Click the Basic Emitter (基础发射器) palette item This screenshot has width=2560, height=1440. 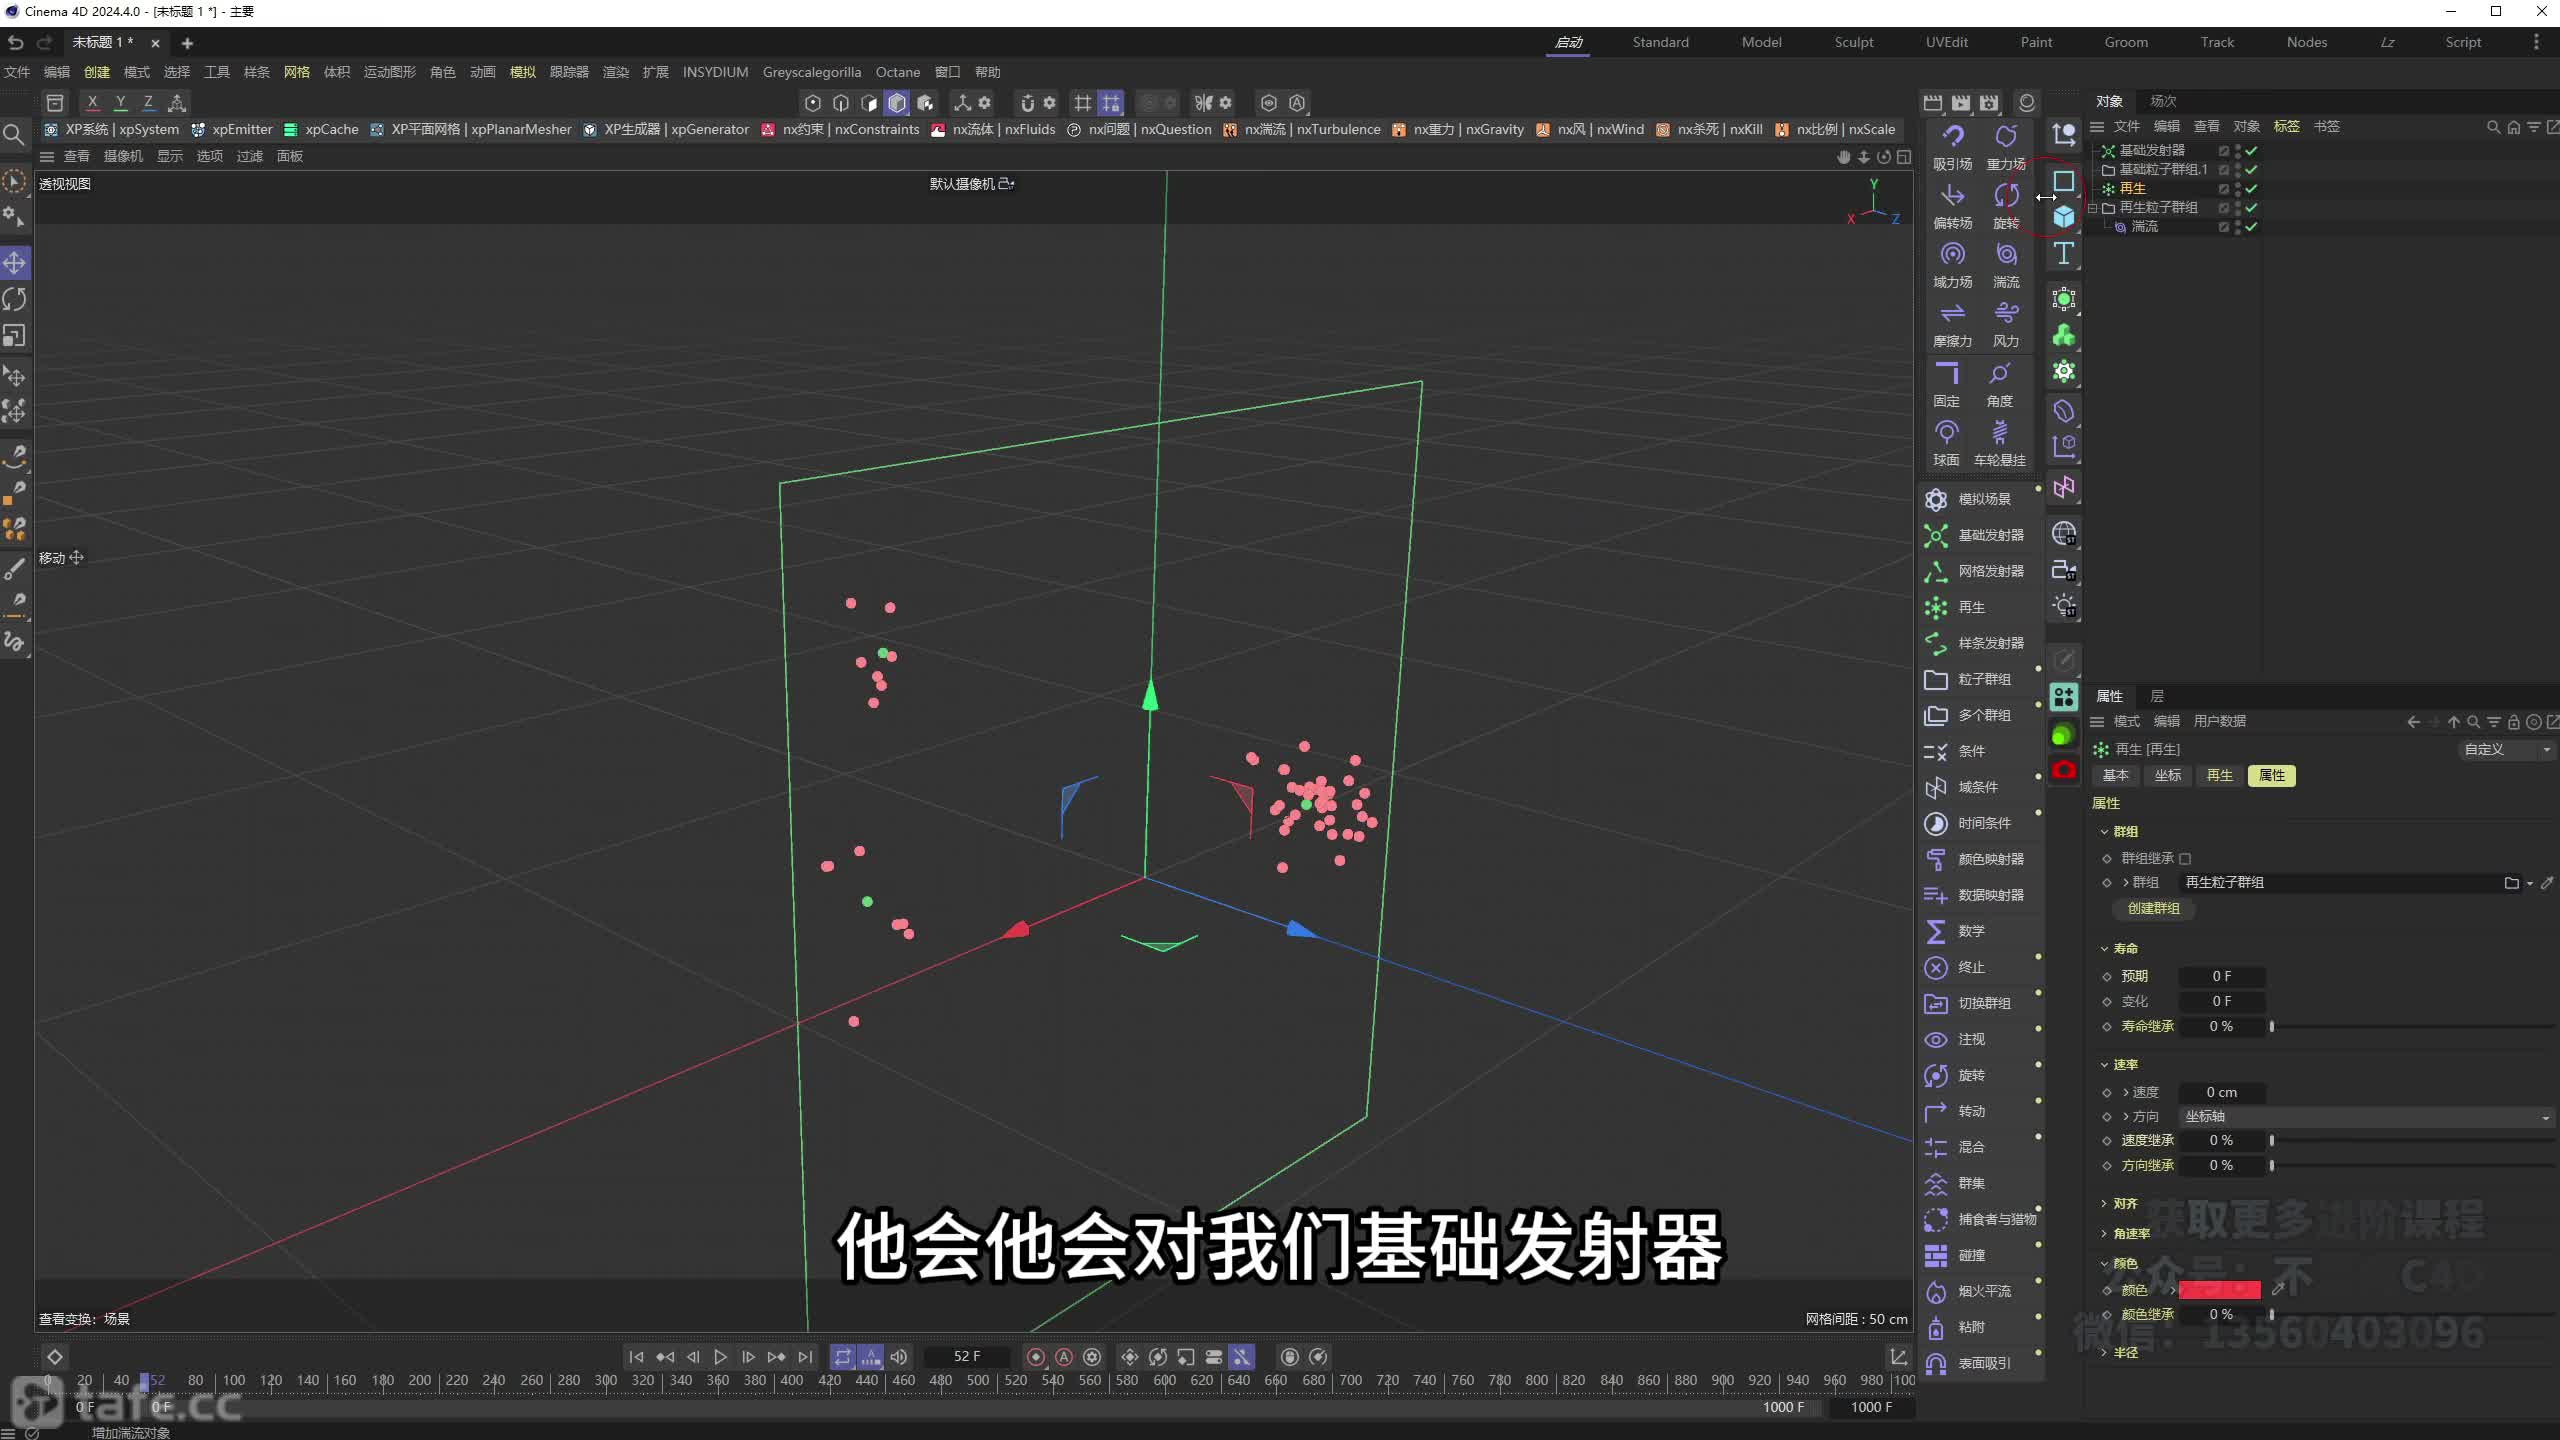click(1978, 535)
